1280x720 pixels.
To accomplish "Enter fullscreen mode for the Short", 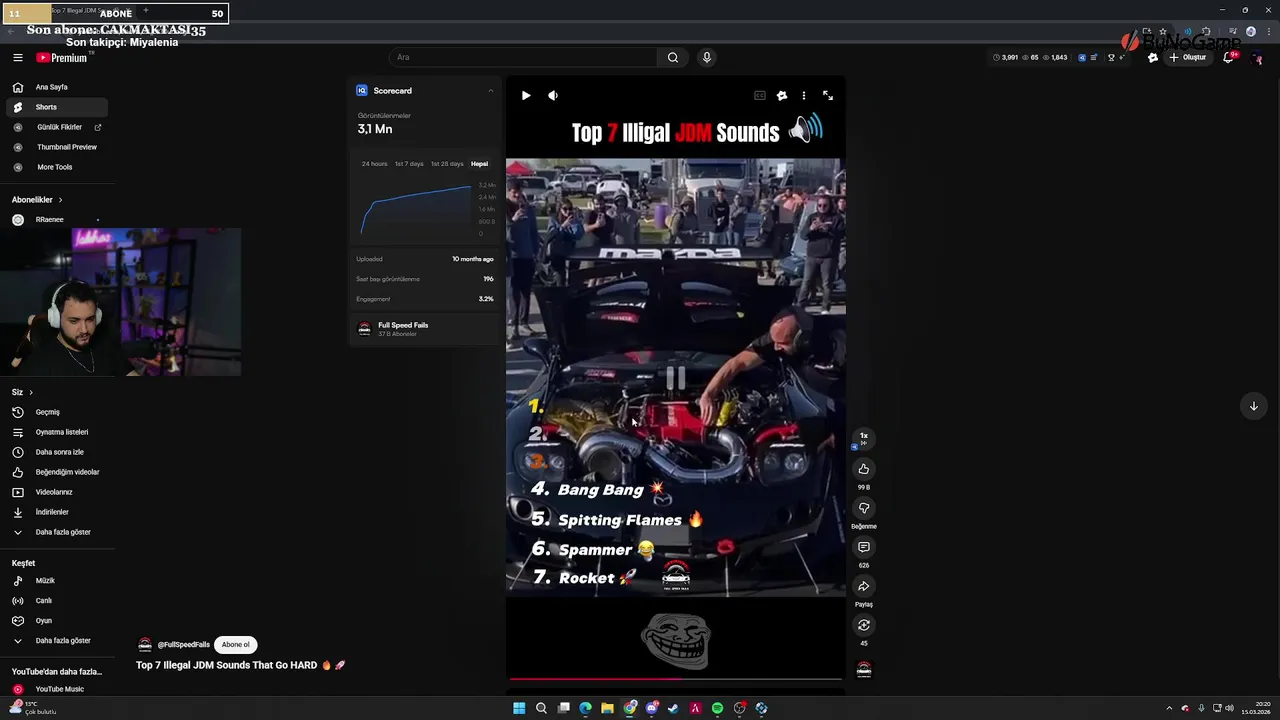I will click(828, 95).
